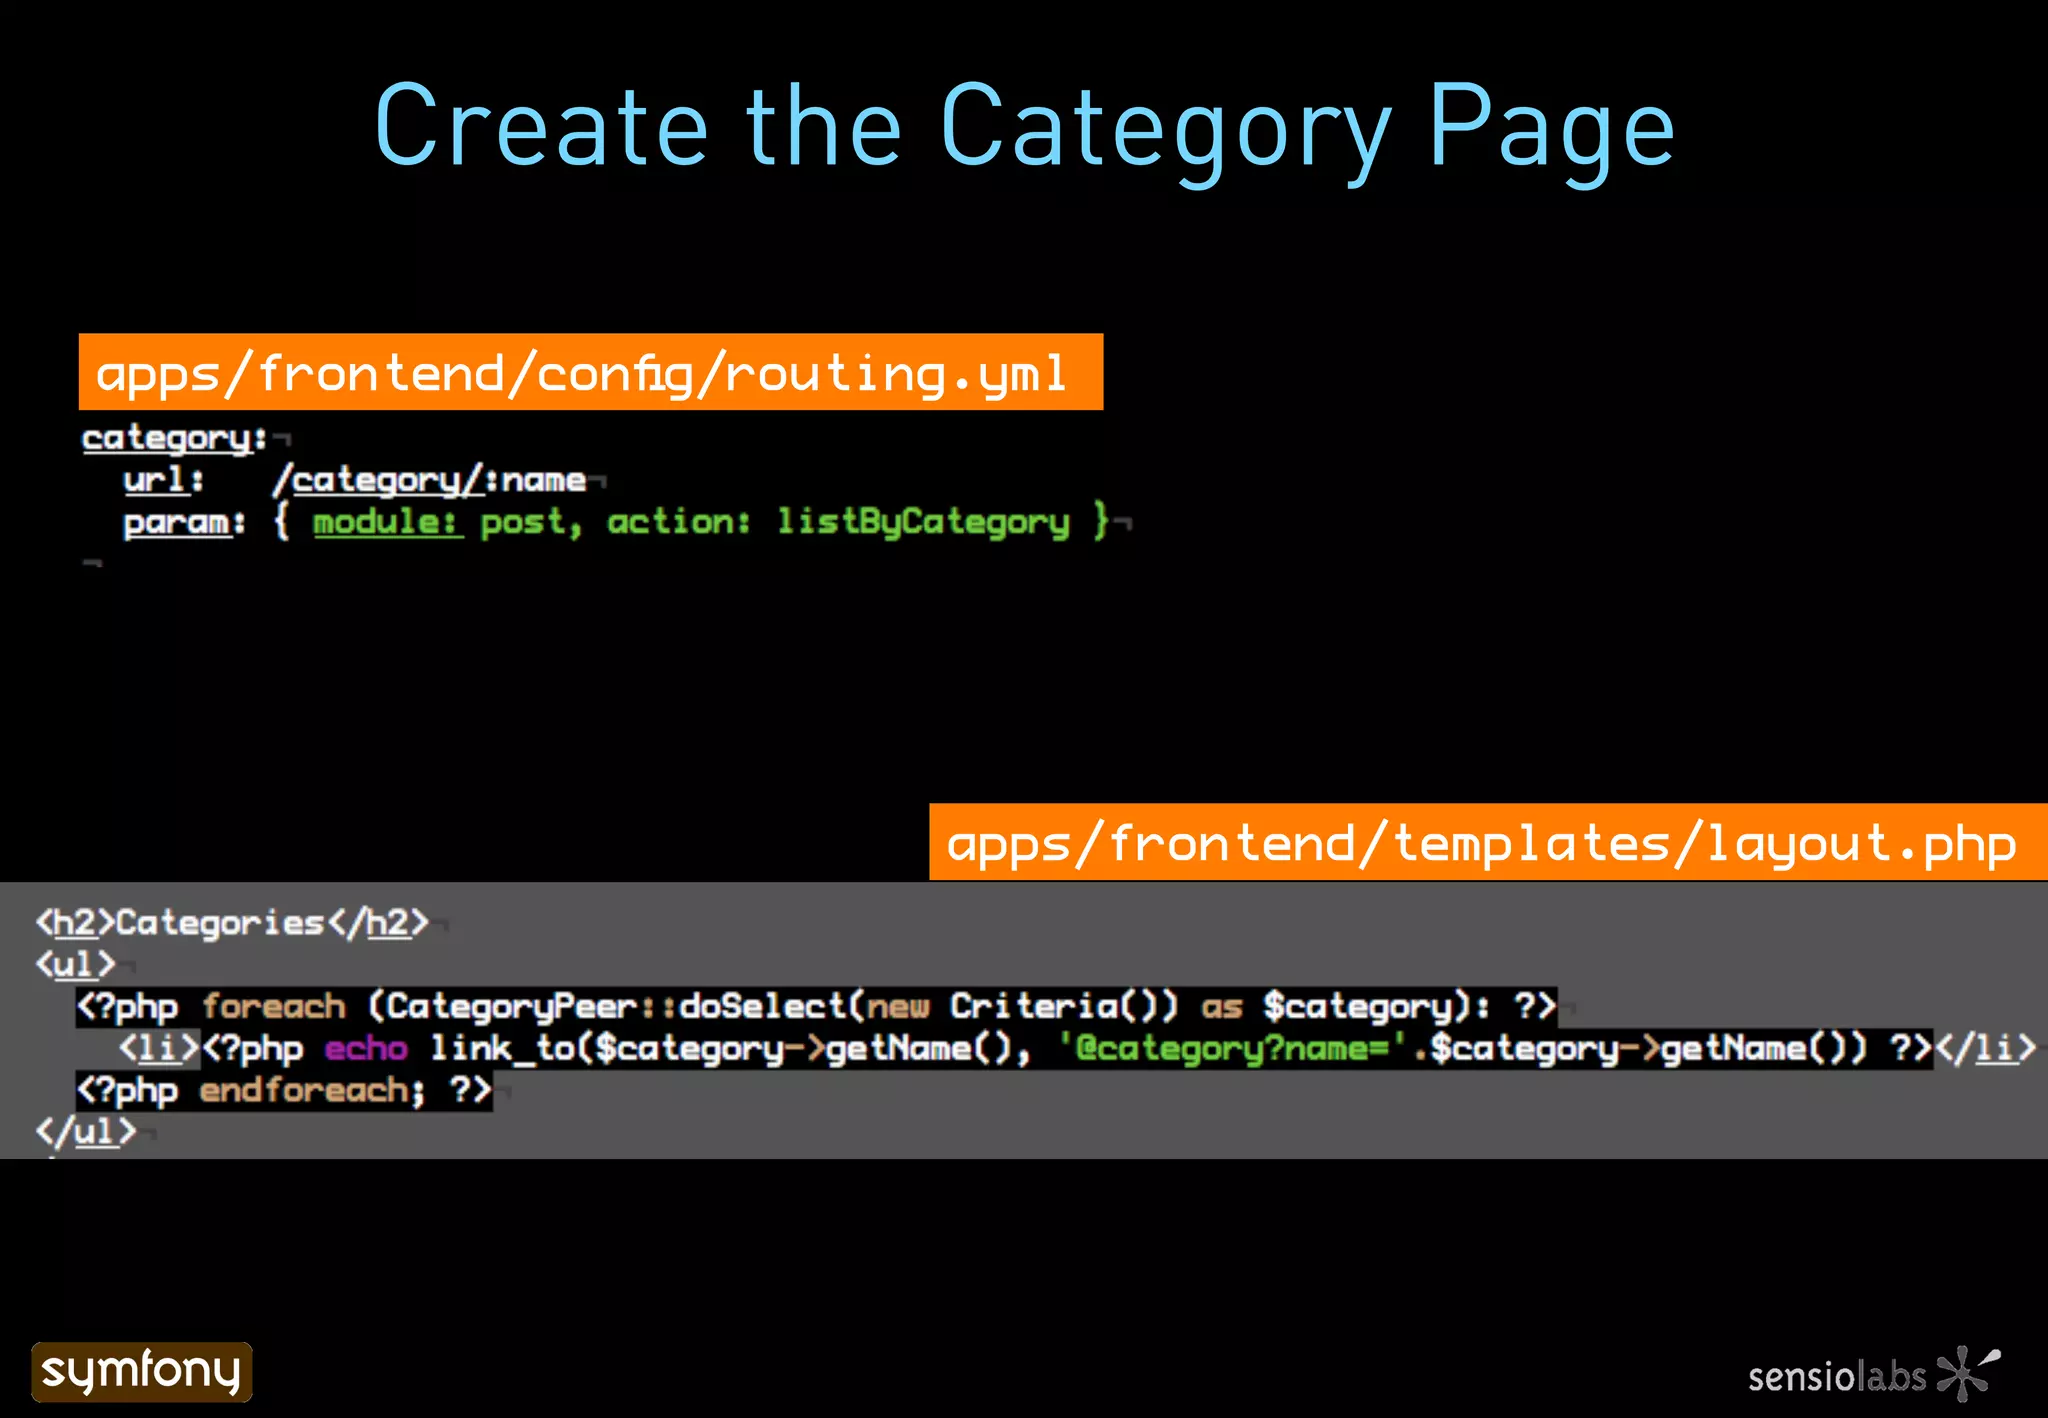Click 'listByCategory' action value
This screenshot has width=2048, height=1418.
[923, 522]
